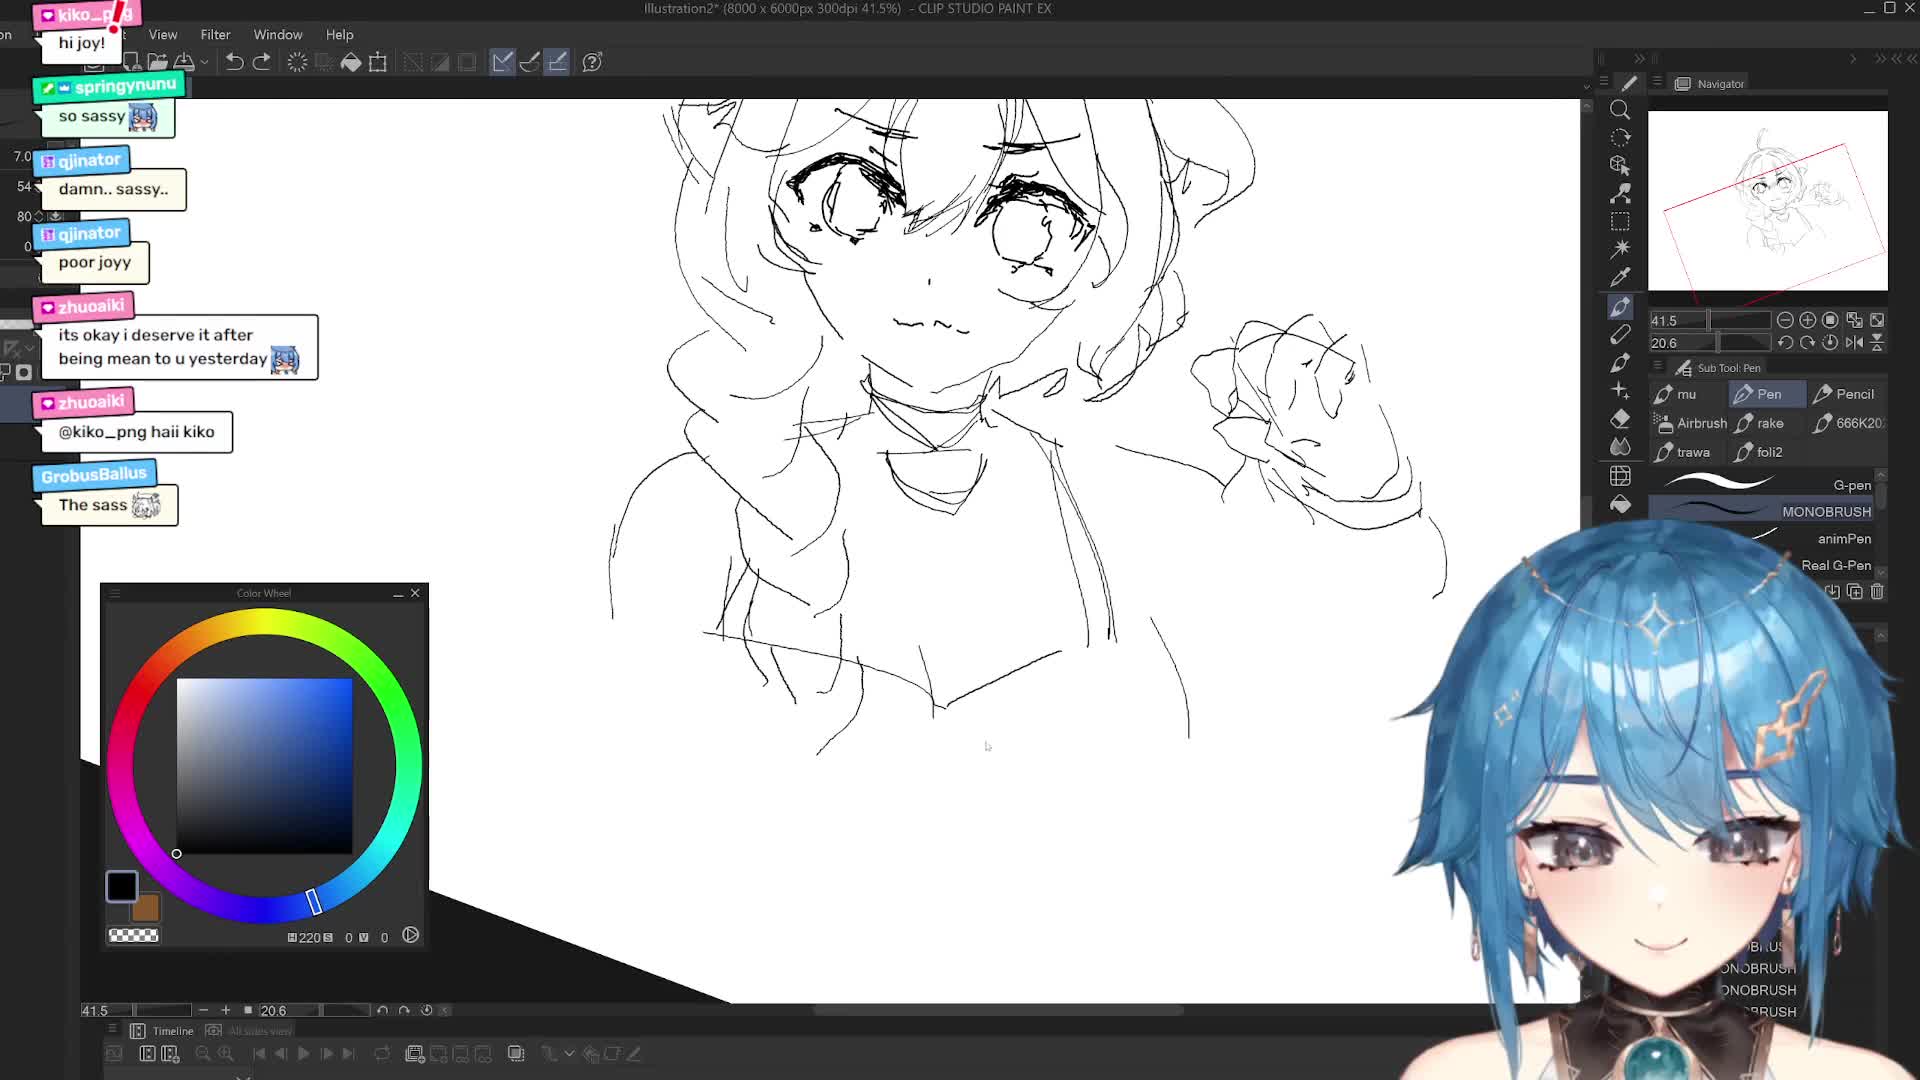
Task: Toggle 100% view size in Navigator
Action: [x=1830, y=320]
